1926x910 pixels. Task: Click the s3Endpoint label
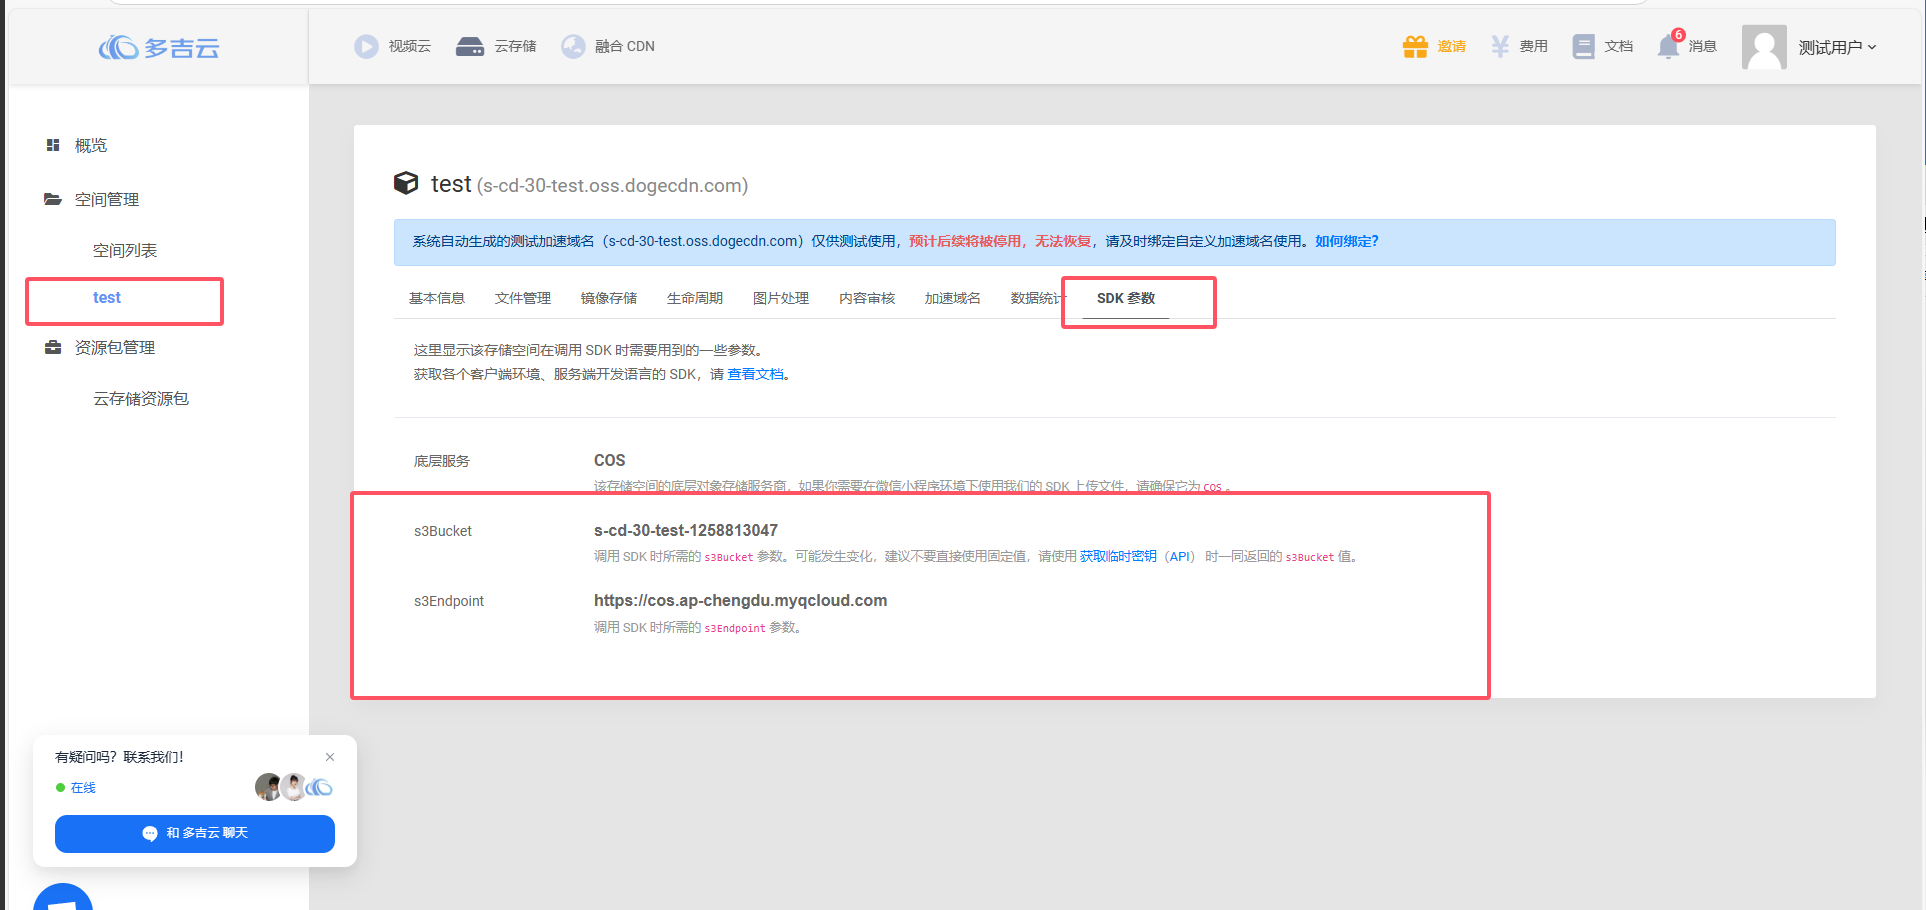pos(449,601)
